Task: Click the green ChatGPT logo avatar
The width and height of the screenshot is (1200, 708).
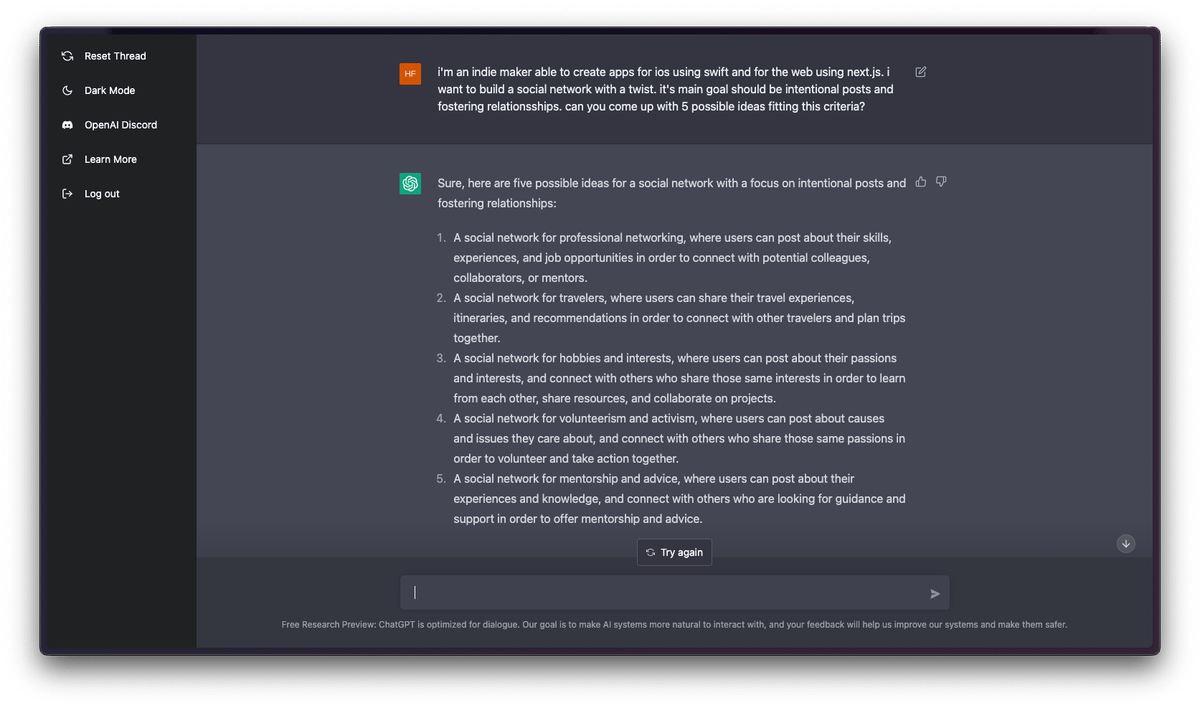Action: pyautogui.click(x=410, y=184)
